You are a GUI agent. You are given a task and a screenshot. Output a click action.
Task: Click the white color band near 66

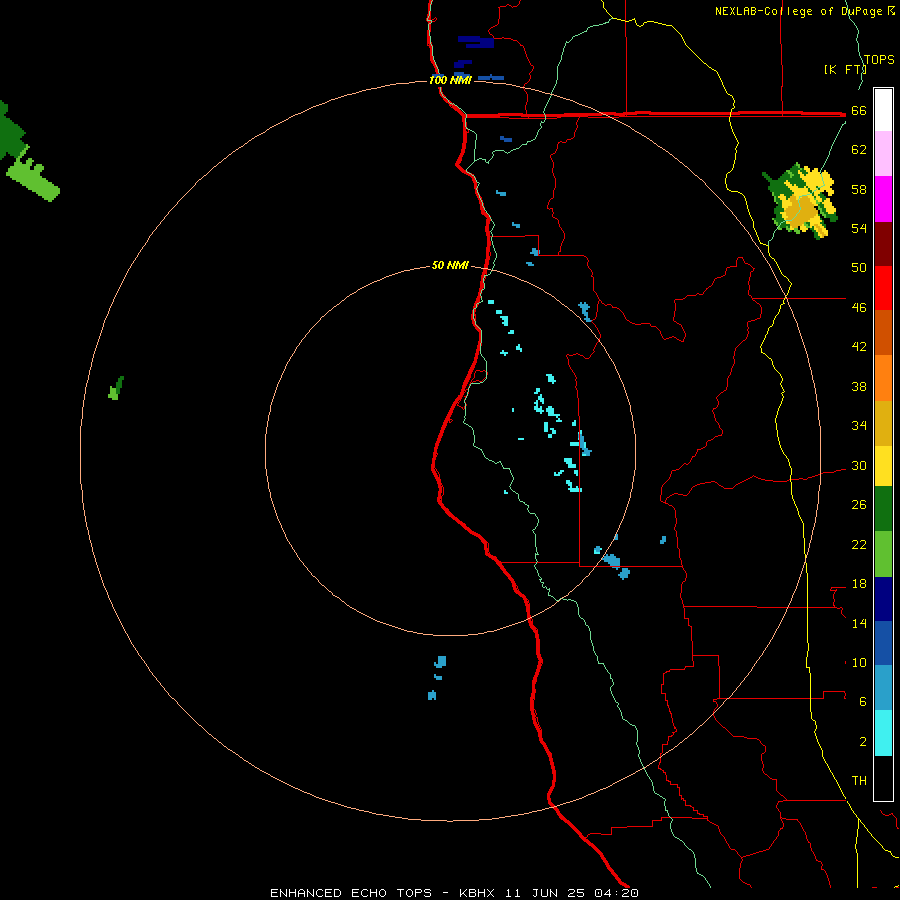click(x=883, y=110)
